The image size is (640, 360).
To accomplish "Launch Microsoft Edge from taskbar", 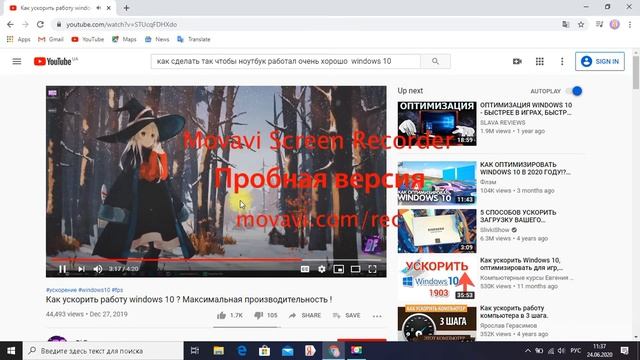I will point(242,351).
